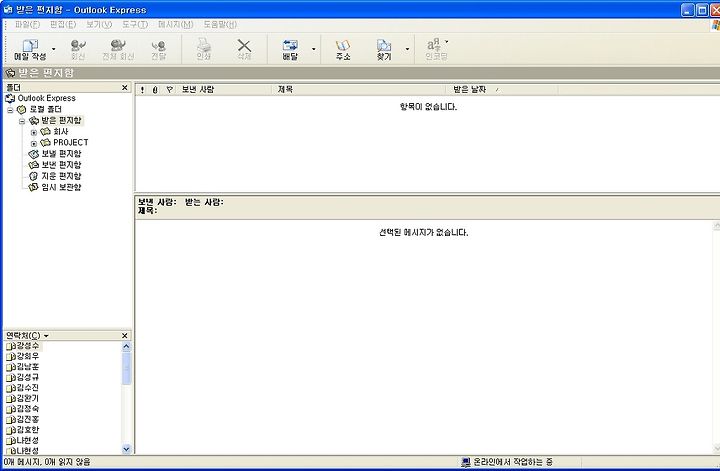Open the 보낼 편지함 folder
The height and width of the screenshot is (471, 720).
coord(61,153)
